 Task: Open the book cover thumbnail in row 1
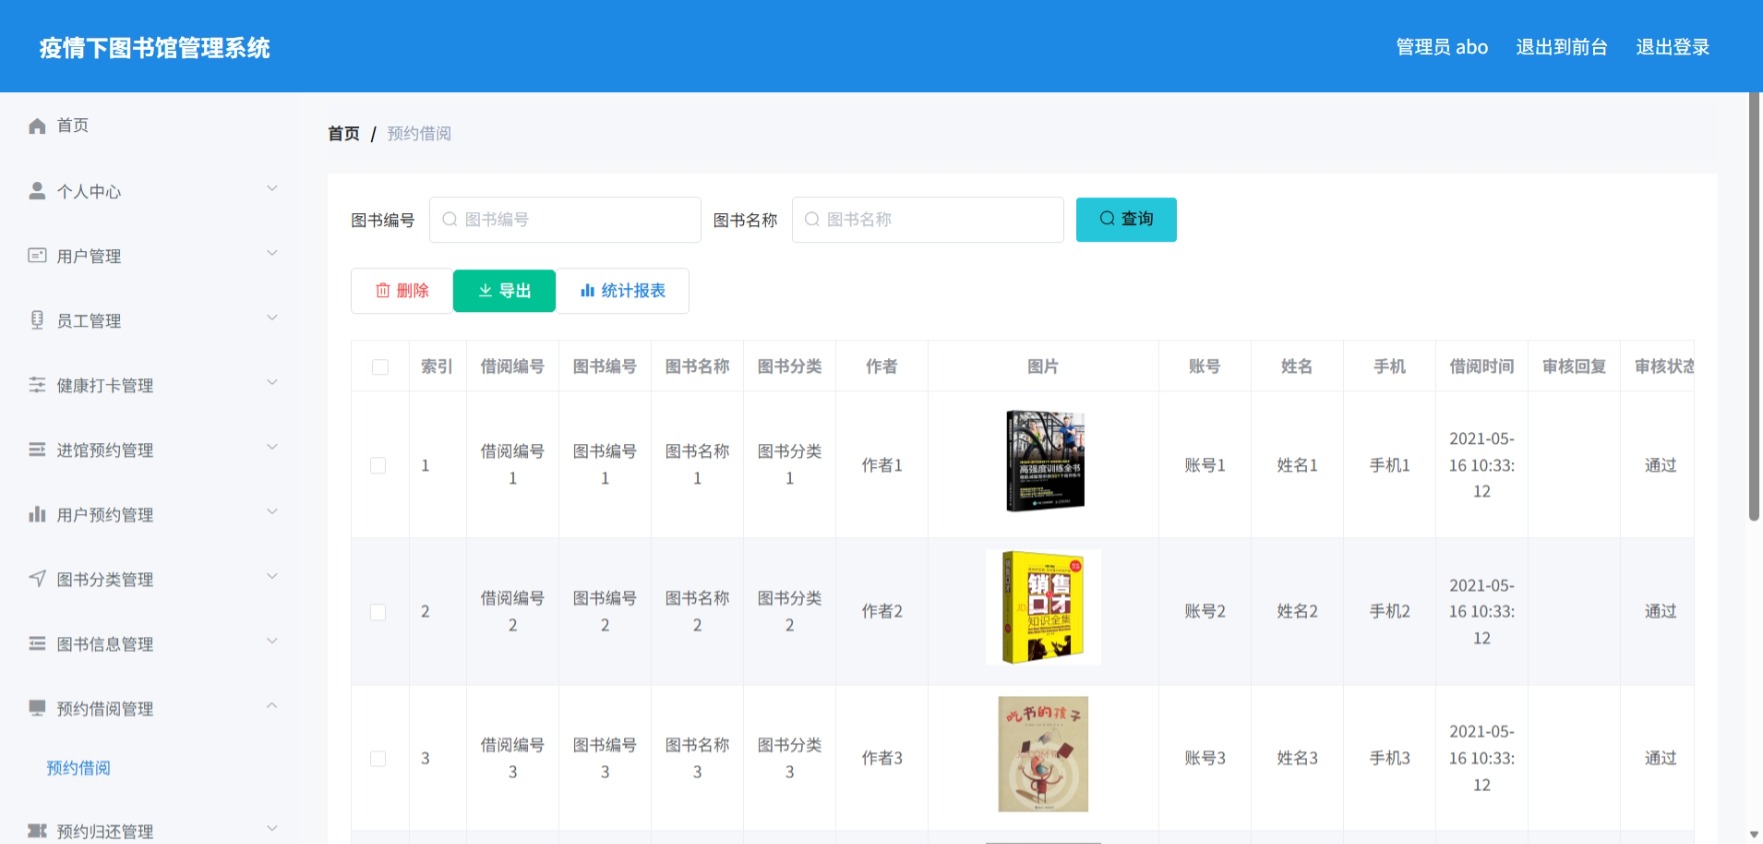pyautogui.click(x=1044, y=461)
